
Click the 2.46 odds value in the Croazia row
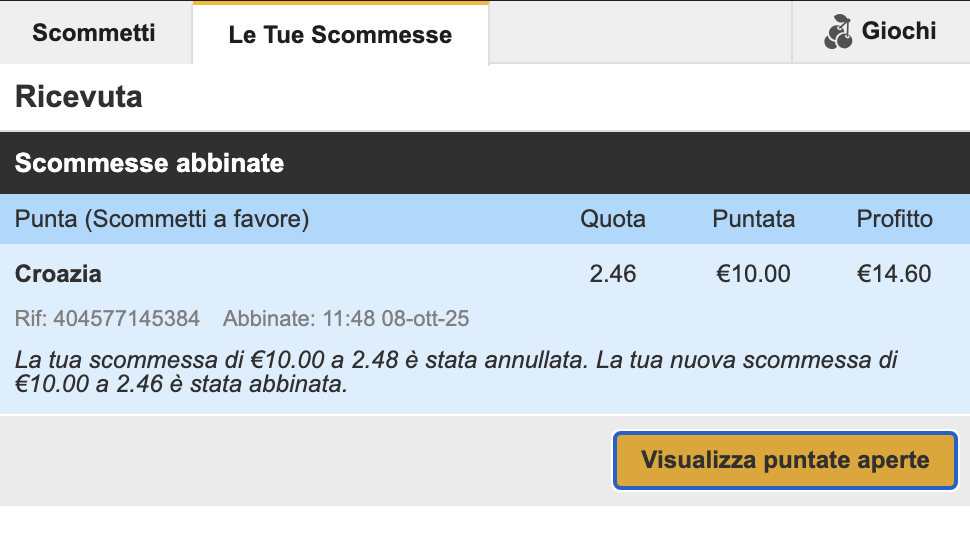(x=613, y=273)
